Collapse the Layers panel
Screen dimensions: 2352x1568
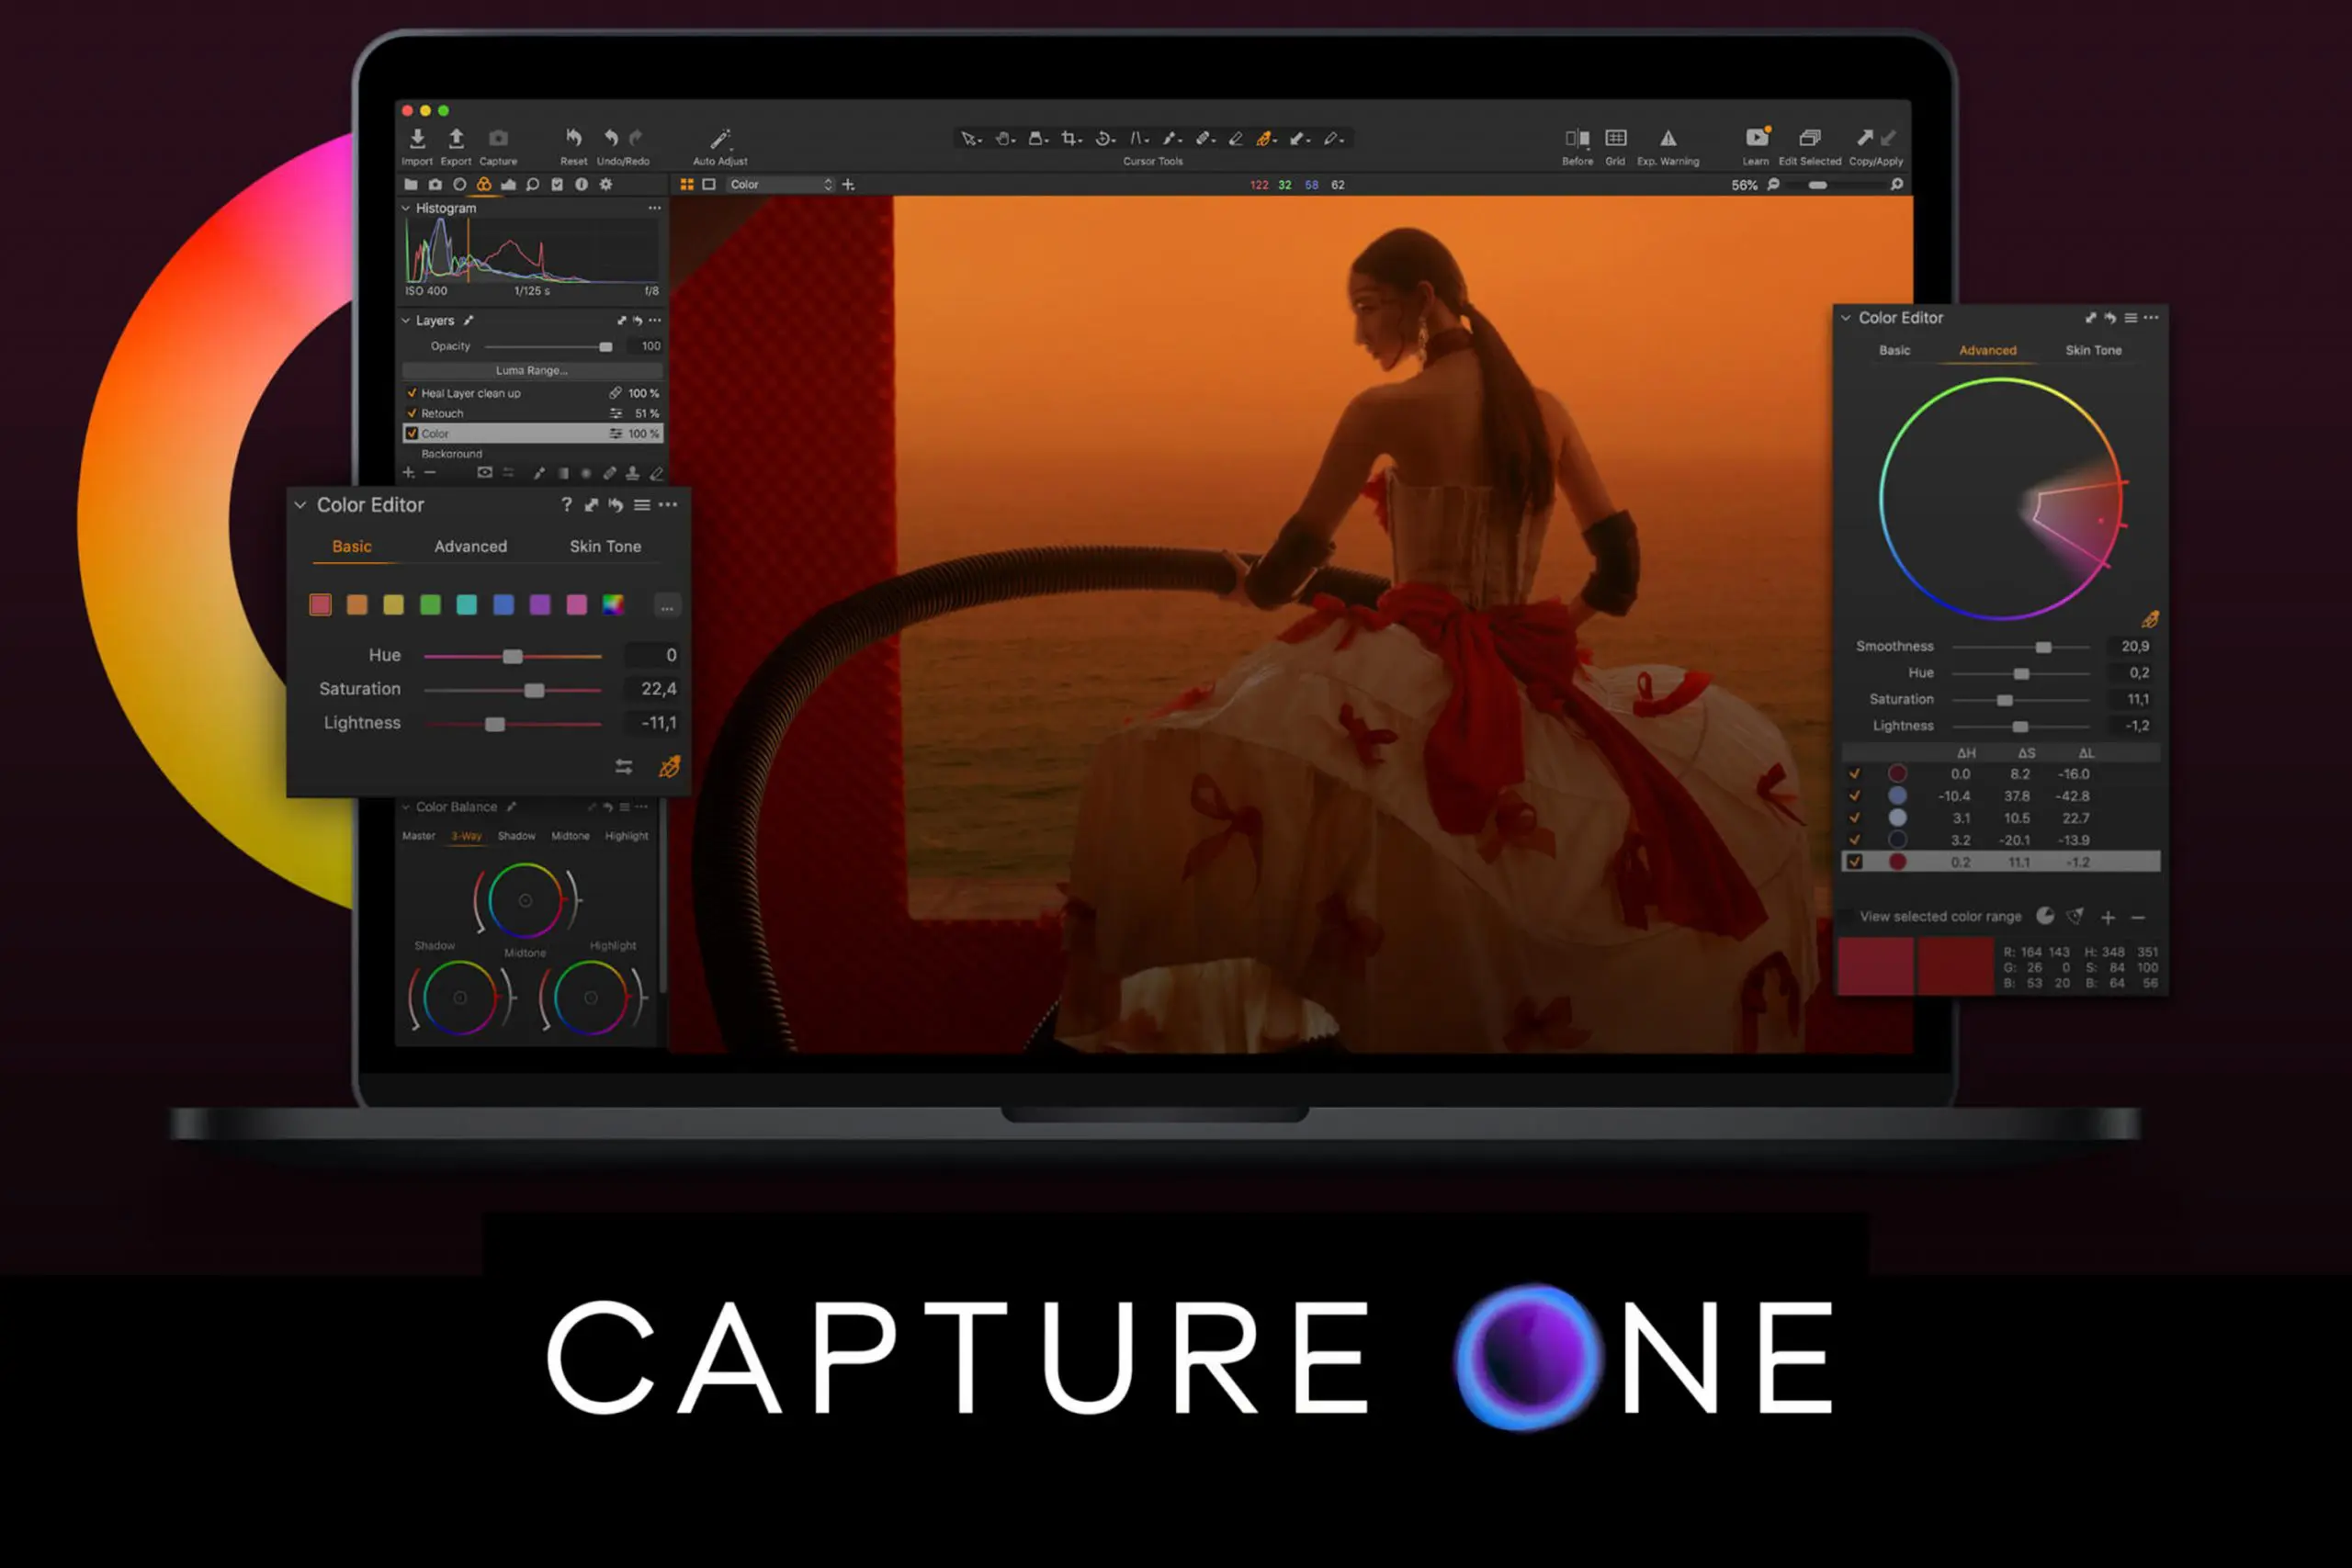(406, 320)
